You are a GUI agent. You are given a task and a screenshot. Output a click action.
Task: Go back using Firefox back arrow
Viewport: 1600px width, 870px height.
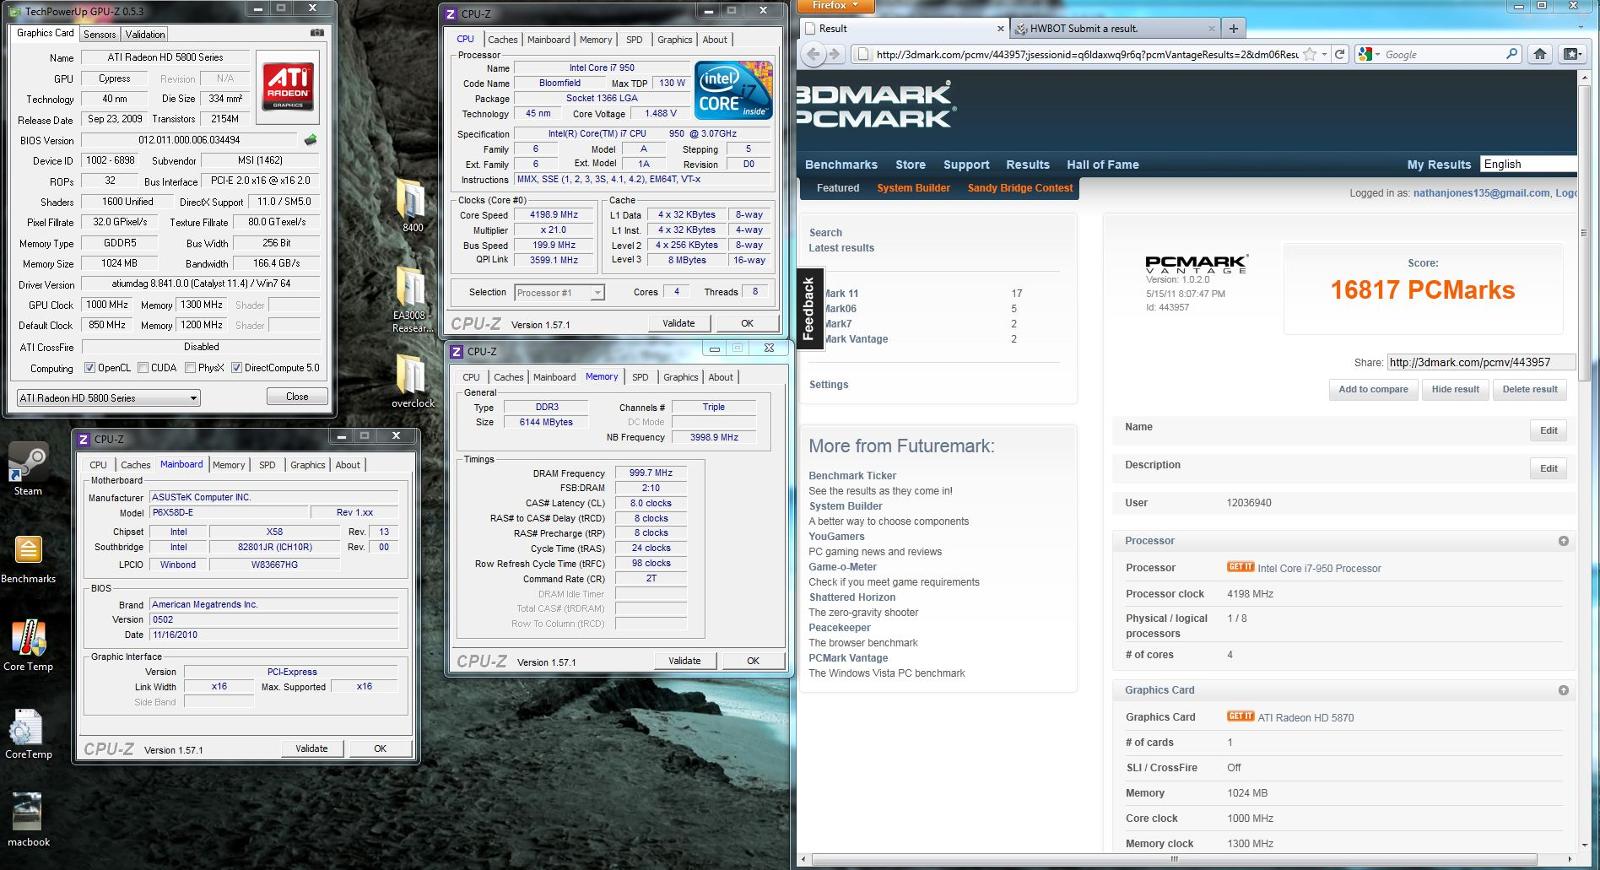pyautogui.click(x=814, y=54)
